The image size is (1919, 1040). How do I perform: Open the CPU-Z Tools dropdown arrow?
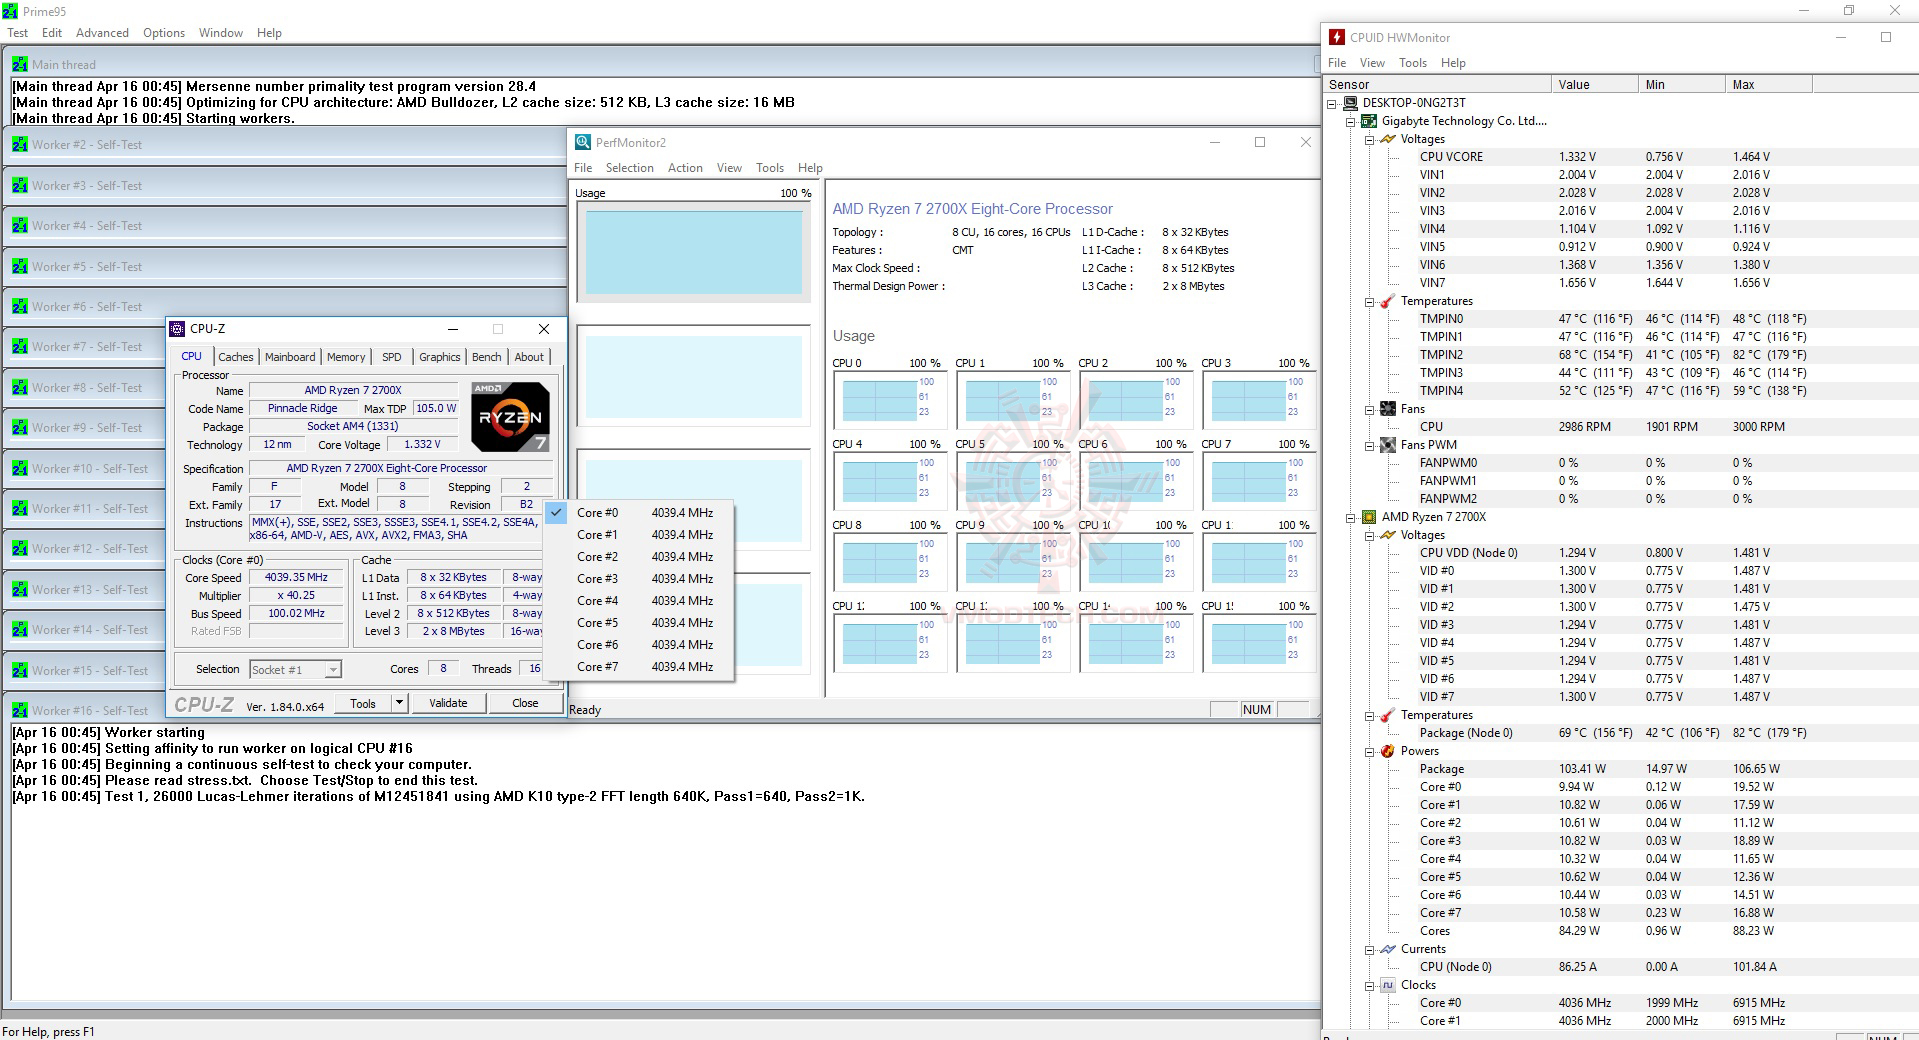click(399, 703)
